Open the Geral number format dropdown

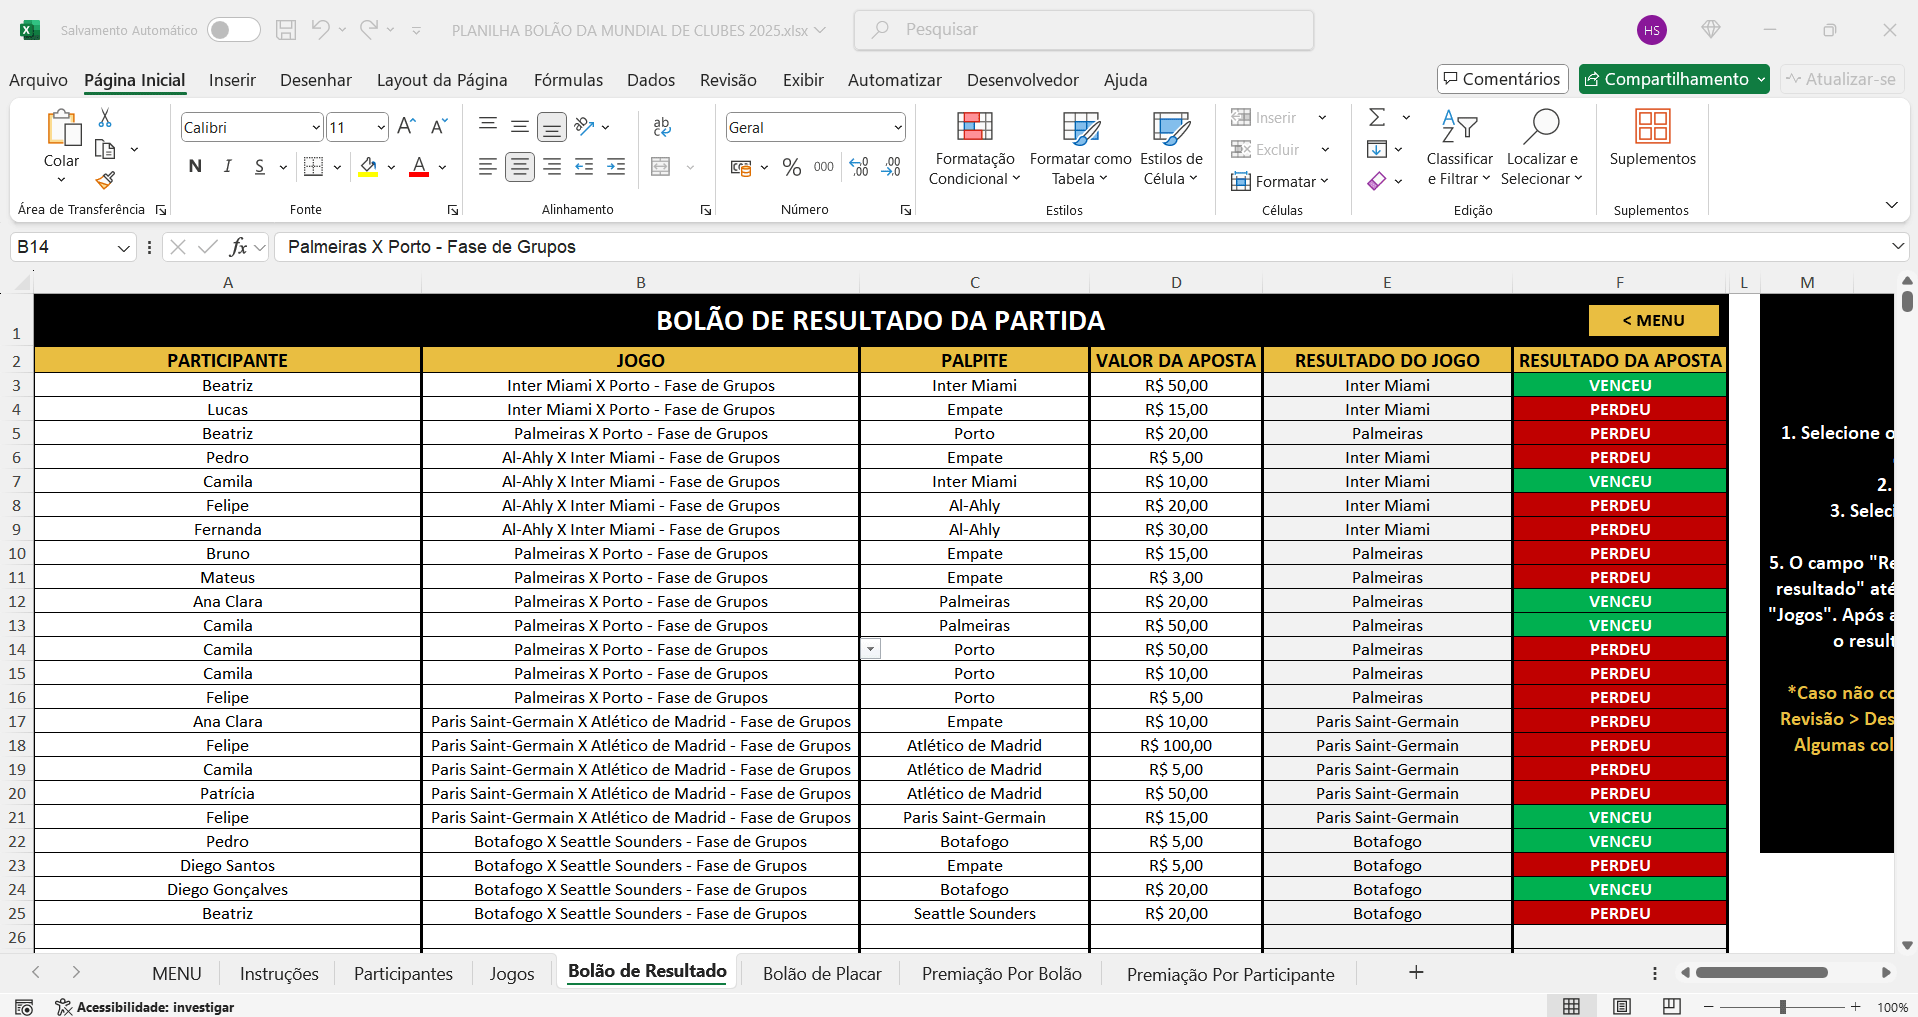[897, 127]
